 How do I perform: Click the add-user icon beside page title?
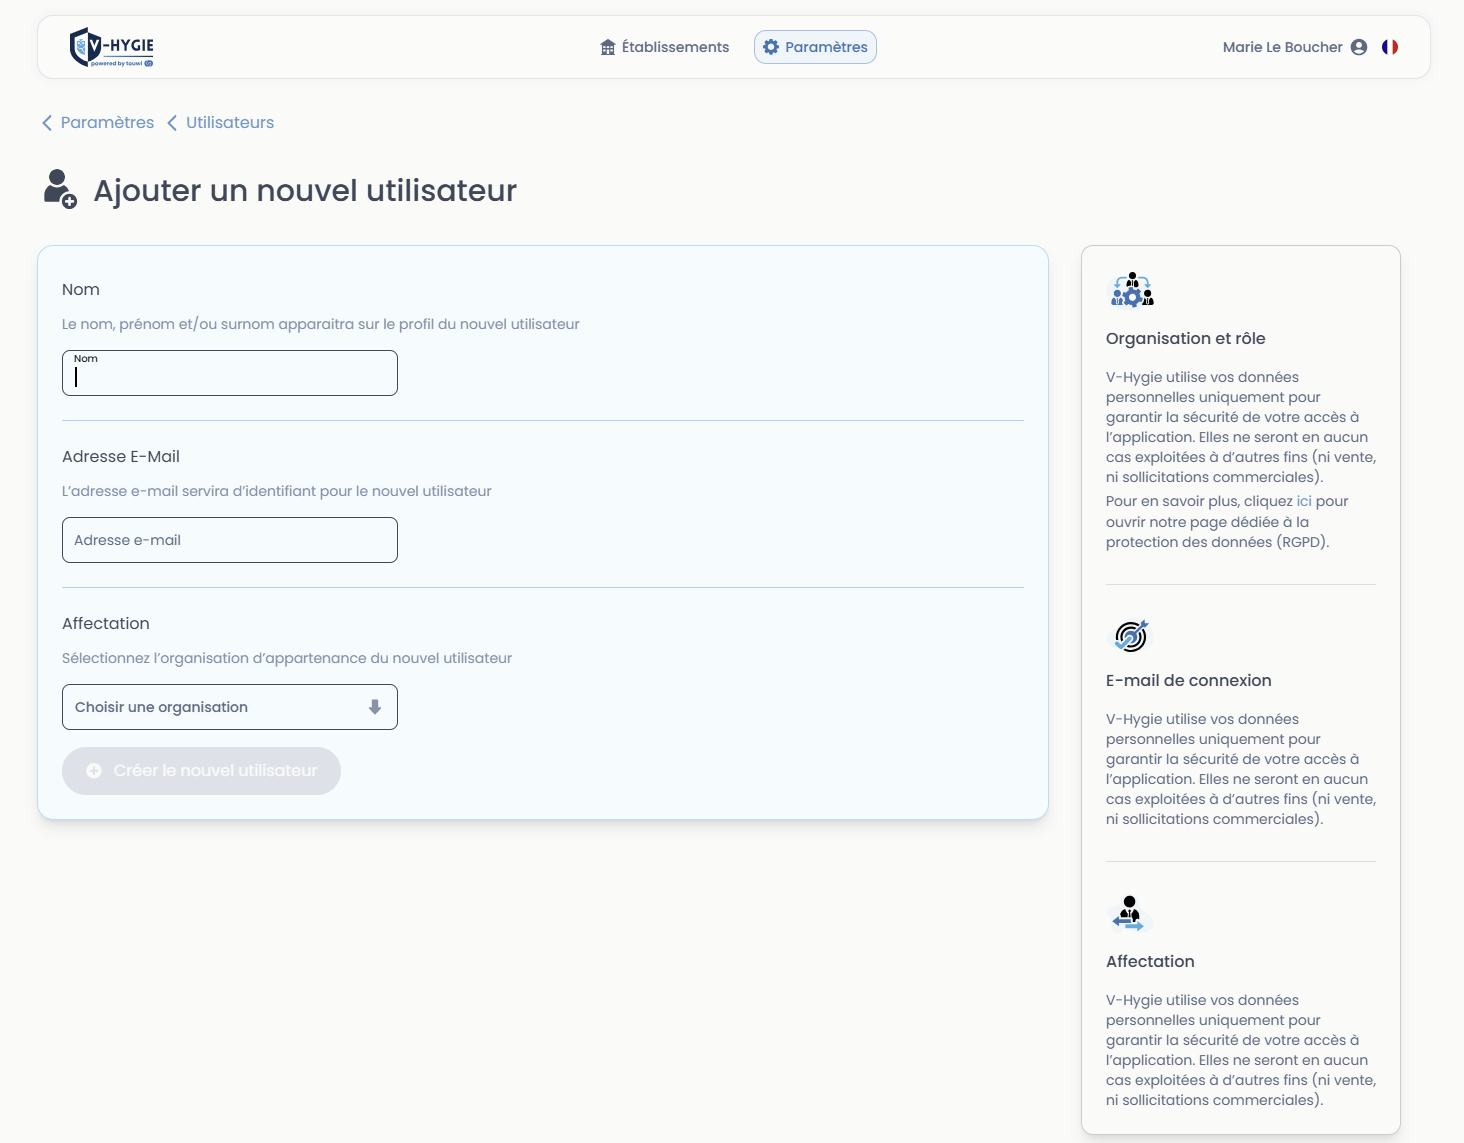coord(60,189)
